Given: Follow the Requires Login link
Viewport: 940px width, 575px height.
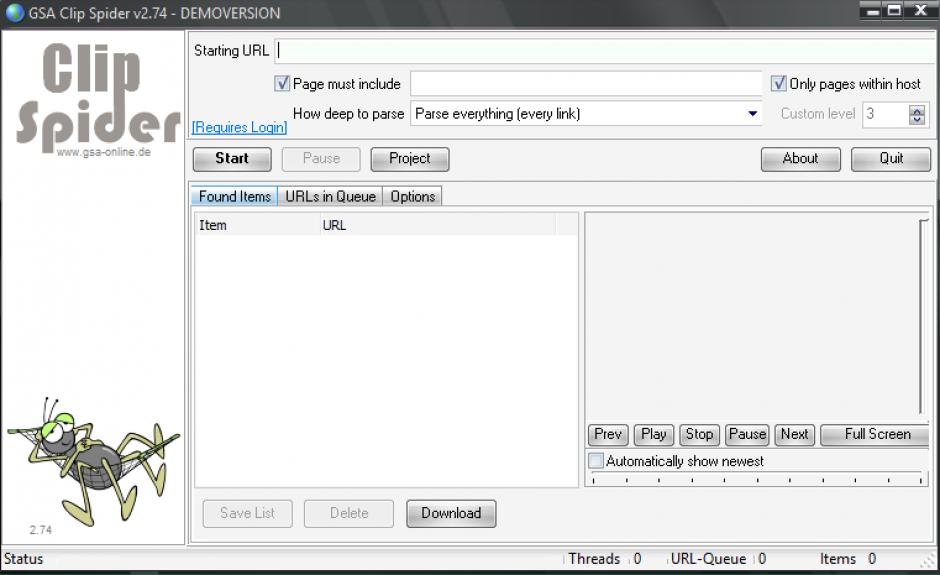Looking at the screenshot, I should tap(239, 127).
